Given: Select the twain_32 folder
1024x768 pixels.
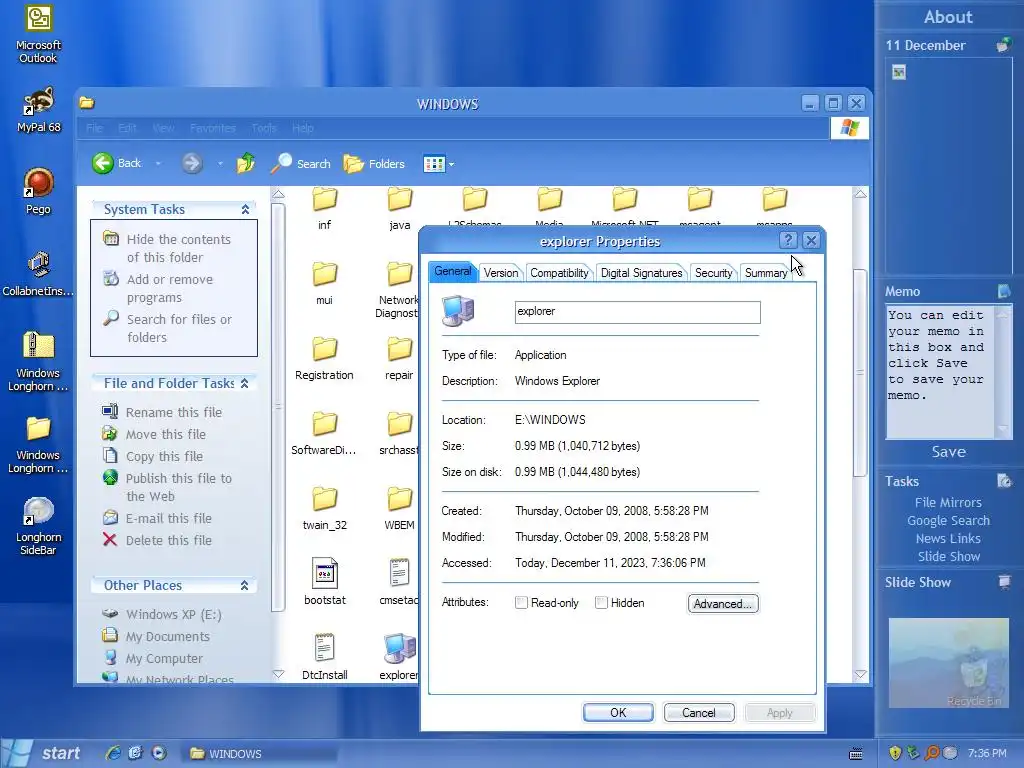Looking at the screenshot, I should click(325, 509).
